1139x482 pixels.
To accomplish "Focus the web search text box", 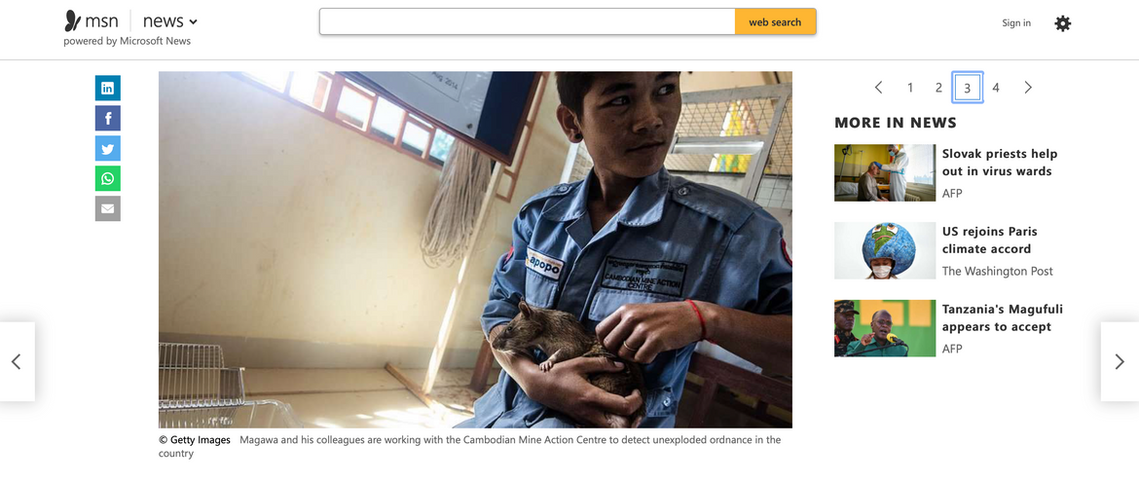I will coord(527,22).
